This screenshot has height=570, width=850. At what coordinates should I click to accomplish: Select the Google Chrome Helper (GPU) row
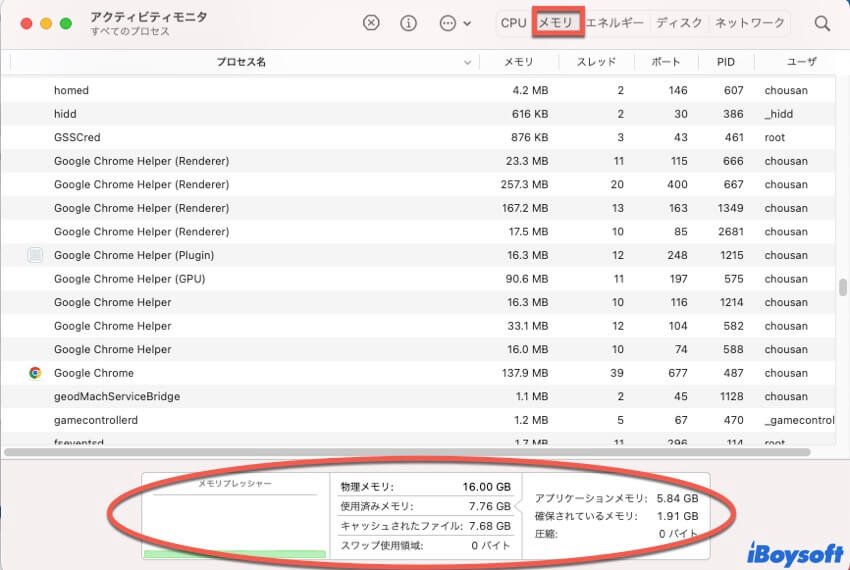tap(418, 279)
